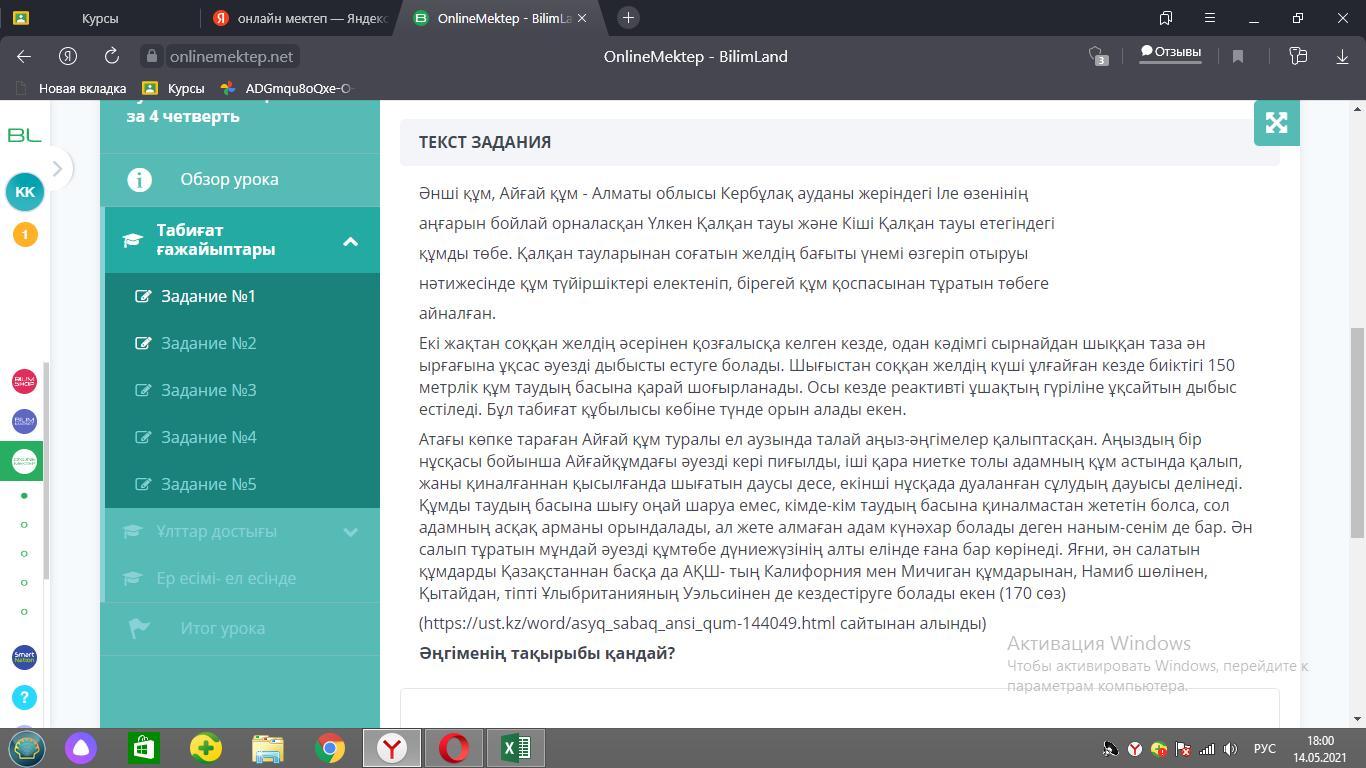
Task: Open the Новая вкладка bookmark
Action: click(71, 88)
